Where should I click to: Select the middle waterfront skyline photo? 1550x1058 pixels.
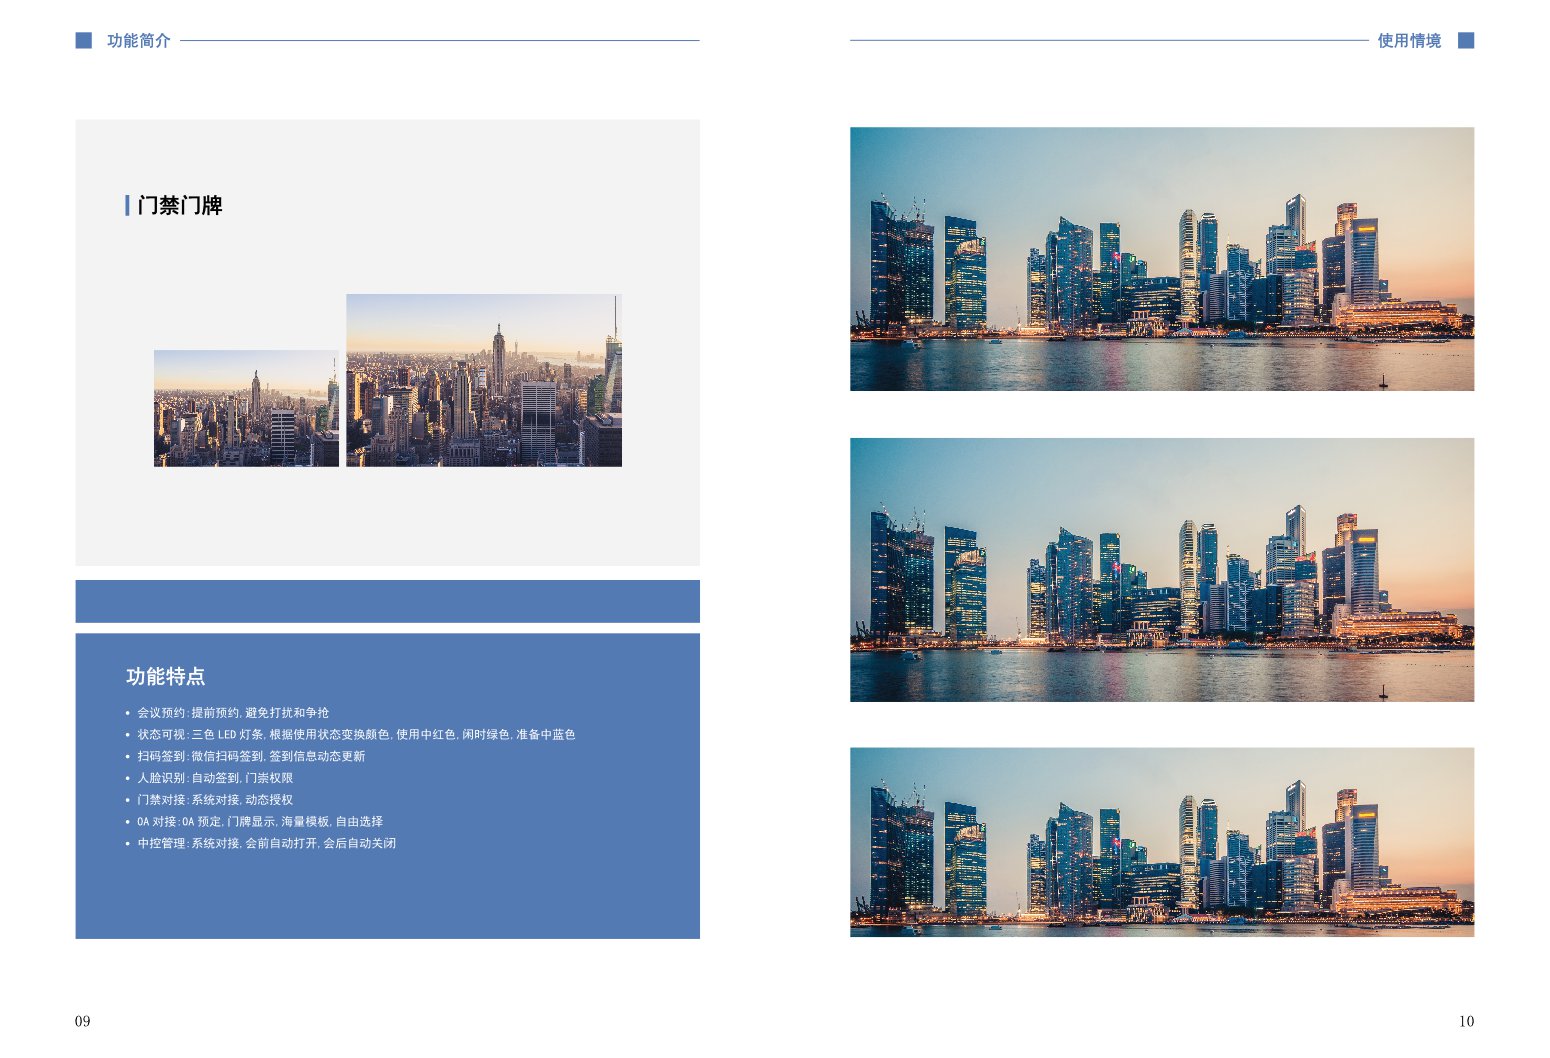(x=1162, y=570)
